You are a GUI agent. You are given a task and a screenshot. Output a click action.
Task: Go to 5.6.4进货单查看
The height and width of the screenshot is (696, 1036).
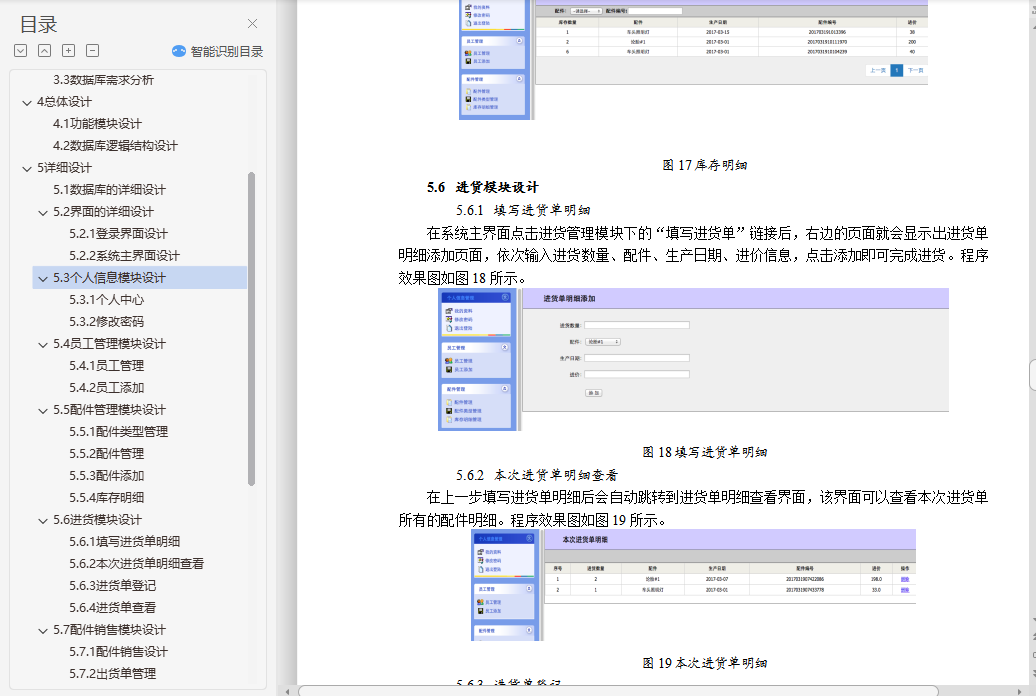[x=112, y=607]
